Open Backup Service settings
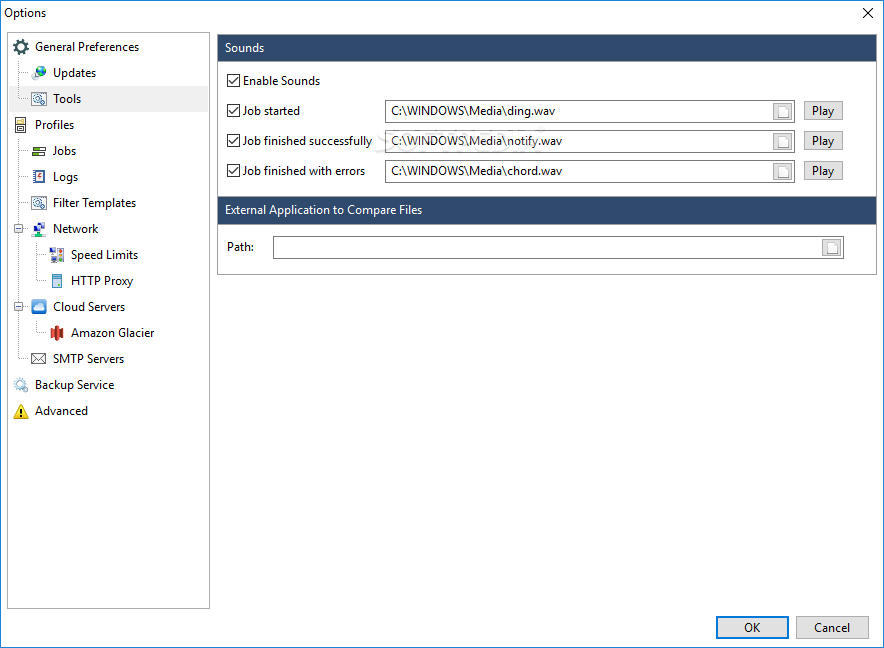Screen dimensions: 884x648 [x=74, y=385]
